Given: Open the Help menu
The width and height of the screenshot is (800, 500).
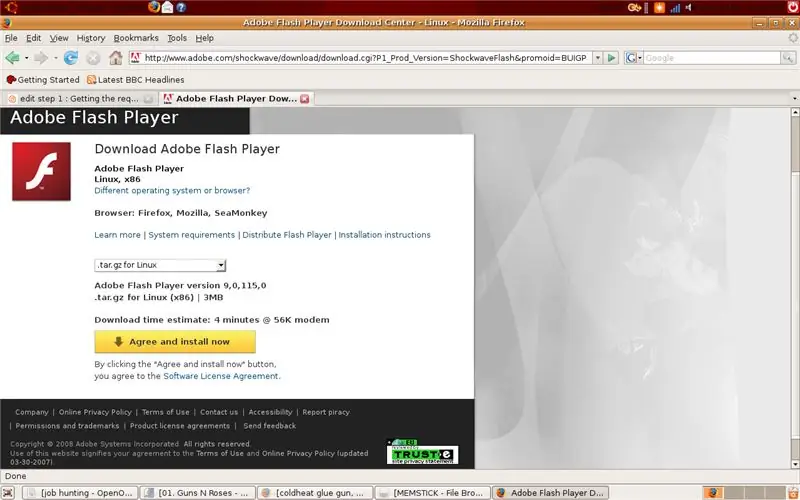Looking at the screenshot, I should point(205,38).
